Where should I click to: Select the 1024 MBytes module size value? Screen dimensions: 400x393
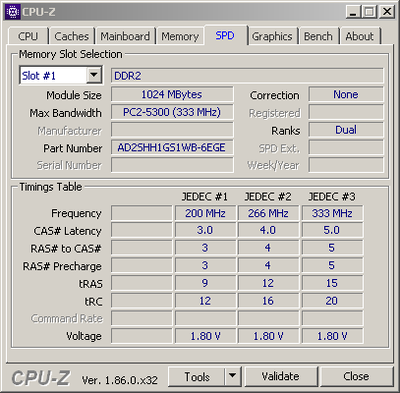pos(172,94)
